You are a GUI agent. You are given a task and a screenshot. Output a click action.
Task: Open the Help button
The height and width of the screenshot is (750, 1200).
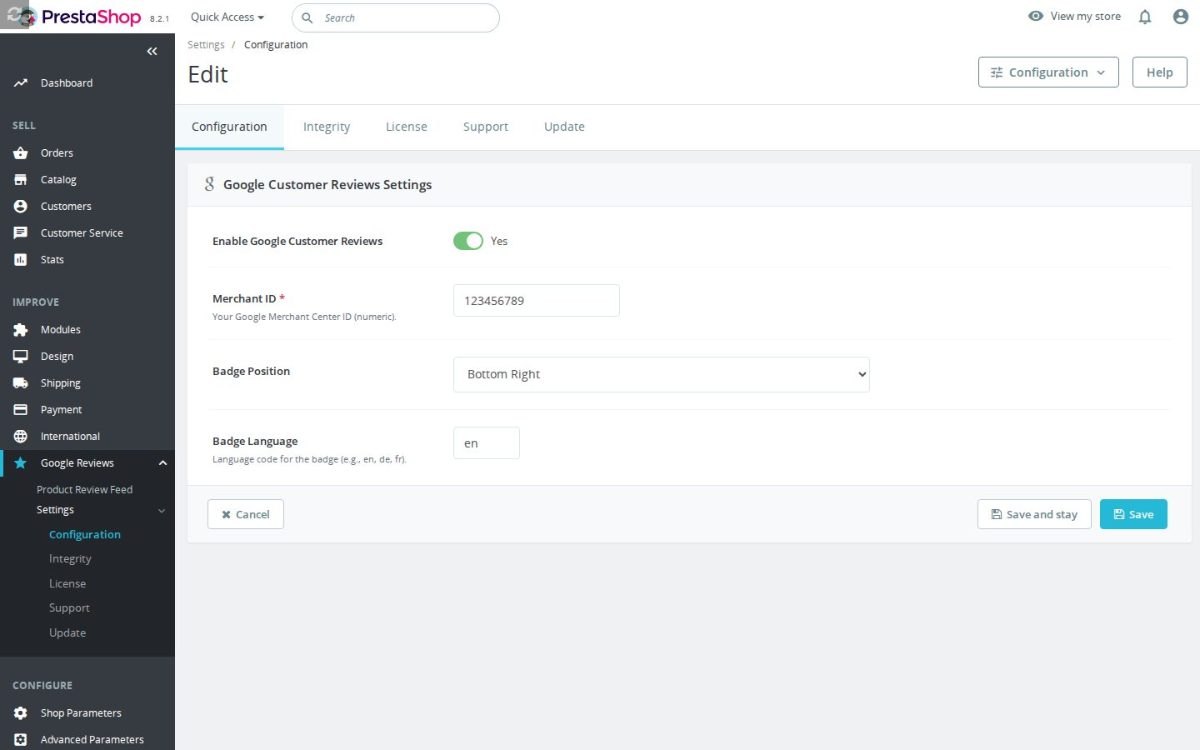(x=1160, y=72)
